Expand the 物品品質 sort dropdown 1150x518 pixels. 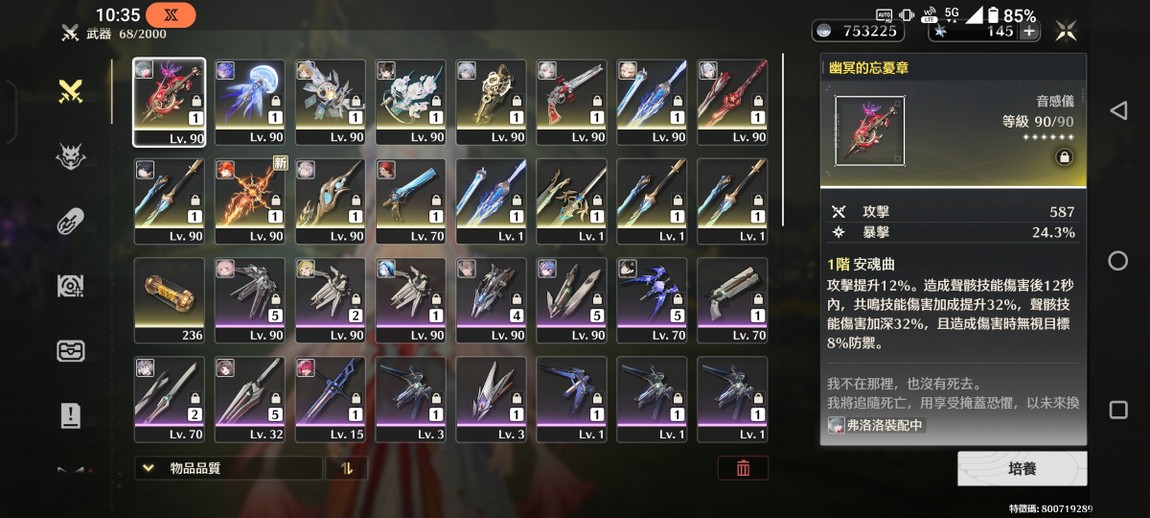coord(228,468)
